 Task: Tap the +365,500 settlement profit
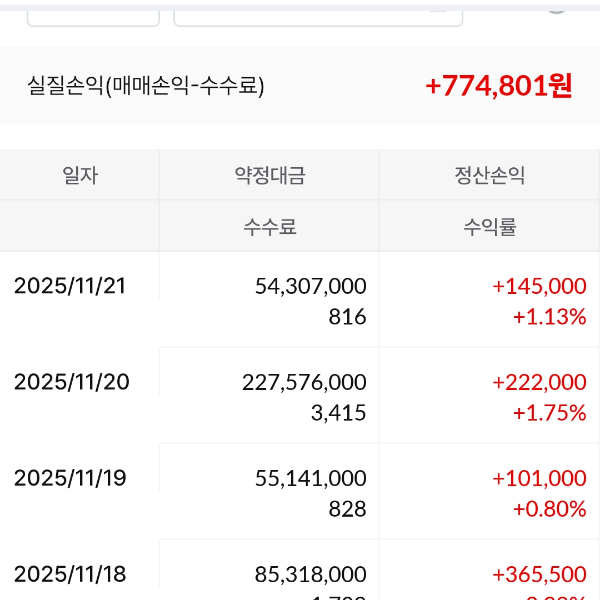pos(539,574)
